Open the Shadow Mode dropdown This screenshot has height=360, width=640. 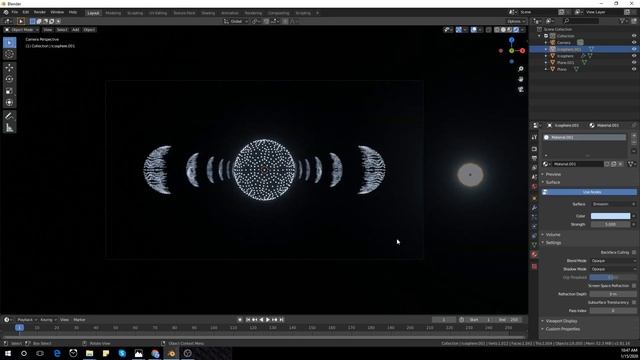pyautogui.click(x=613, y=269)
